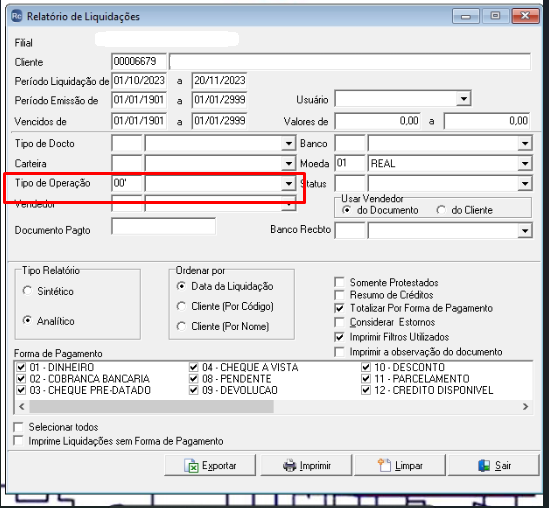
Task: Click the Imprimir printer icon
Action: [290, 466]
